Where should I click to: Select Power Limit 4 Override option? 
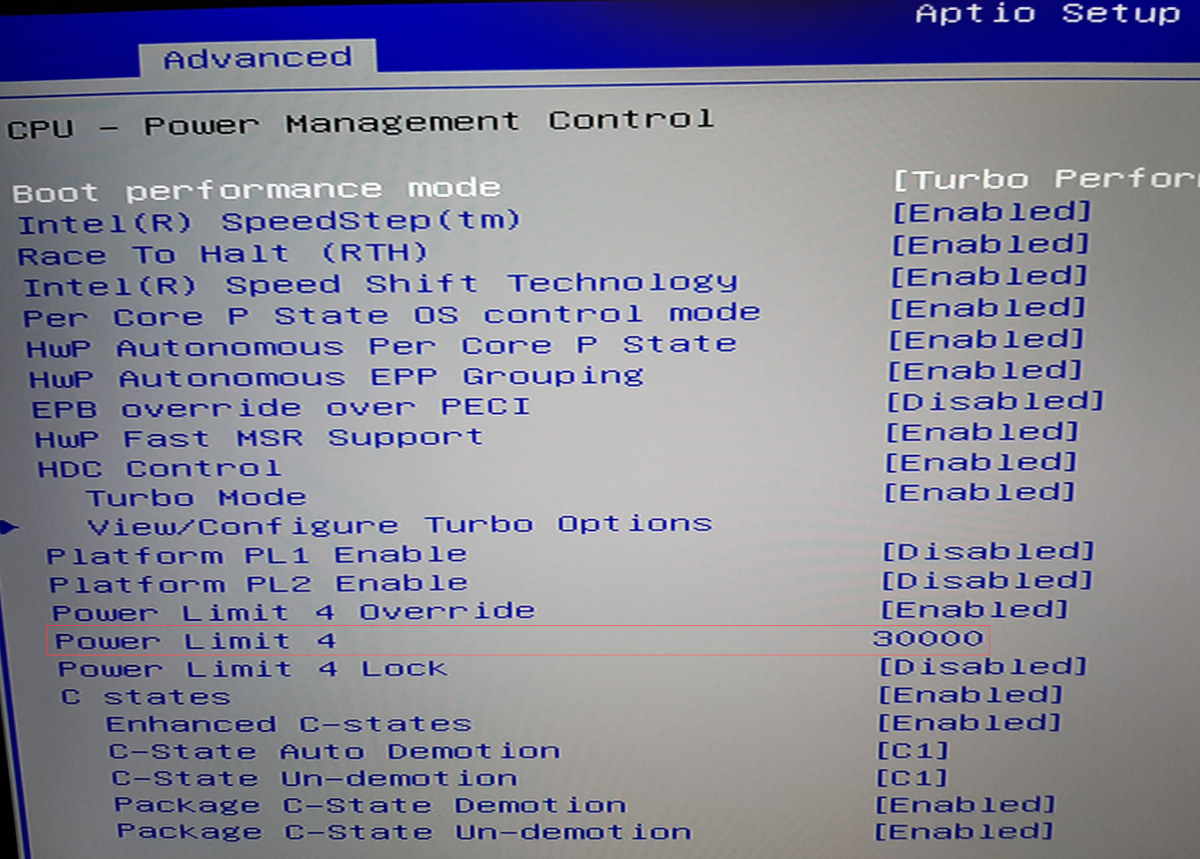(293, 612)
